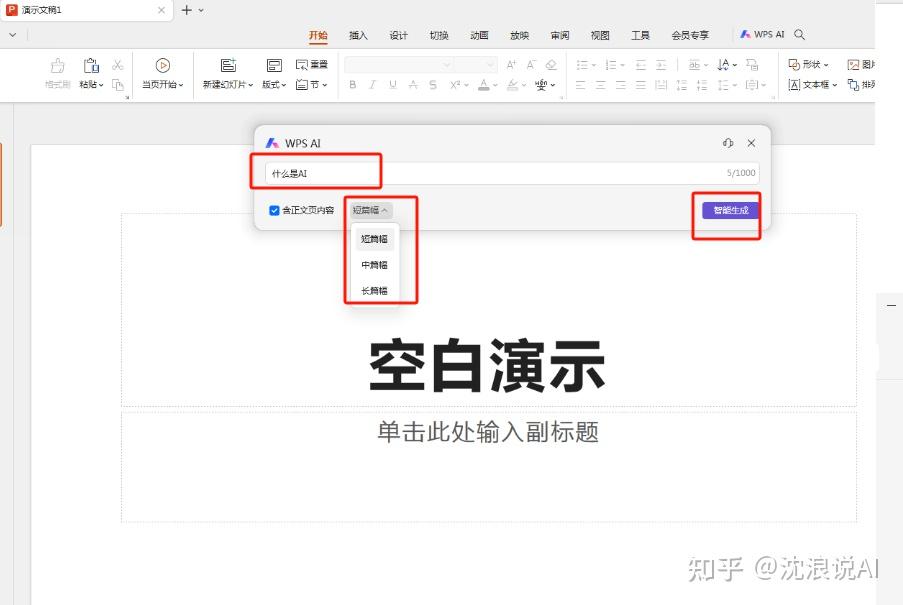
Task: Open the new tab dropdown arrow beside plus
Action: pos(201,10)
